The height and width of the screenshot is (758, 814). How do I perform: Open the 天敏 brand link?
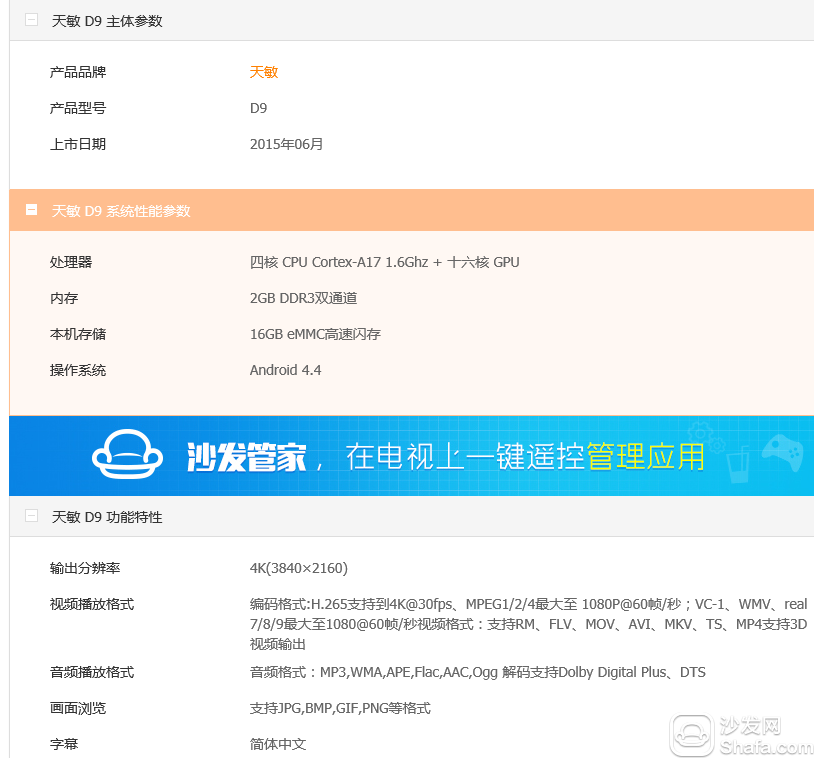[264, 72]
